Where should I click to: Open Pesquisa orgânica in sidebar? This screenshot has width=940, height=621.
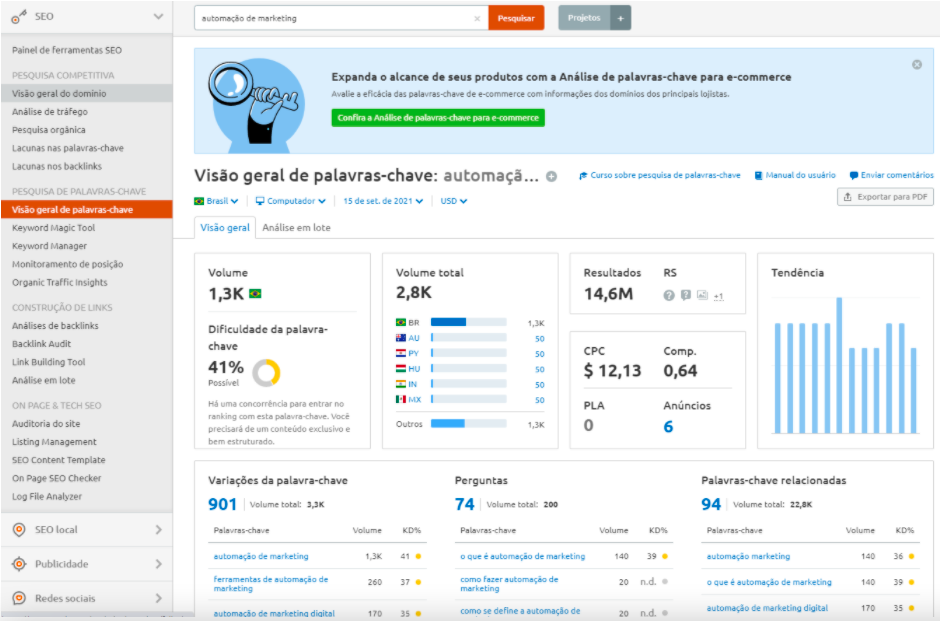click(49, 129)
